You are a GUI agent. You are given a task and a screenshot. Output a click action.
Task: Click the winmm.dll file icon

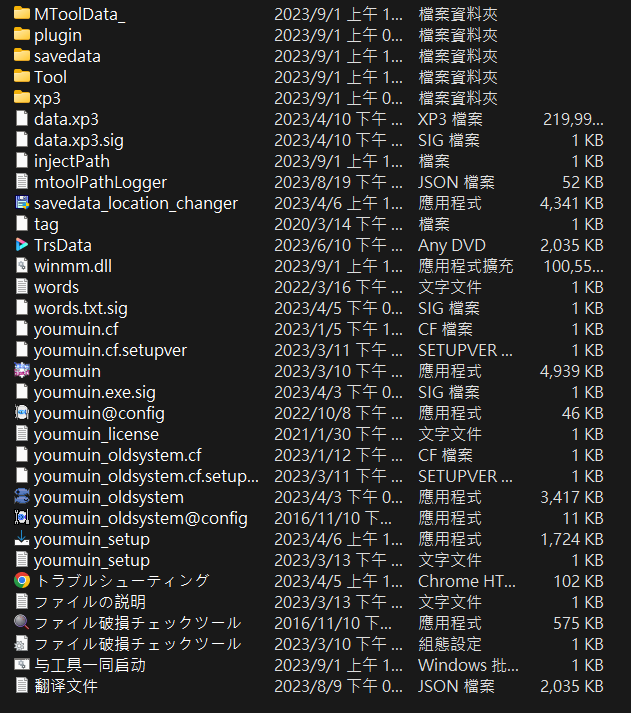tap(22, 266)
